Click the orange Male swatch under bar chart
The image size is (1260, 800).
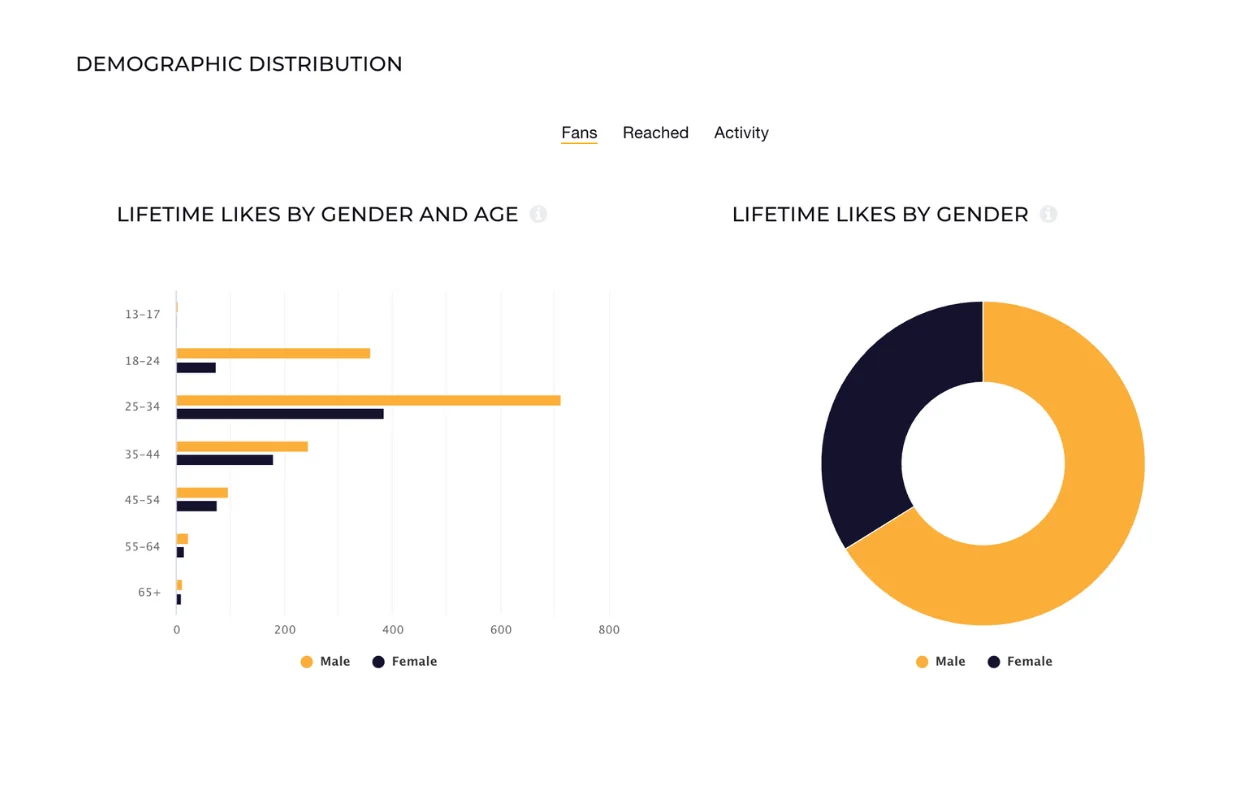click(x=307, y=662)
